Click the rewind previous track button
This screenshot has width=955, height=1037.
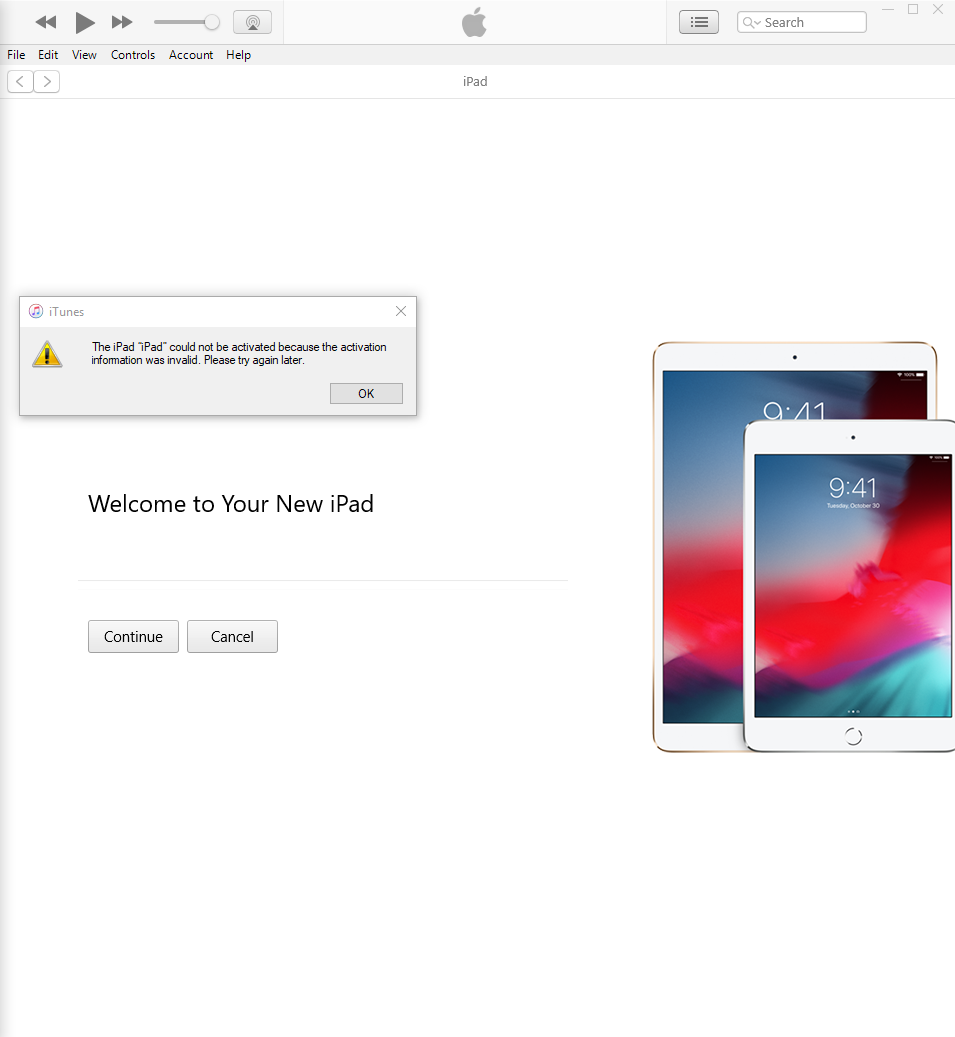point(46,22)
